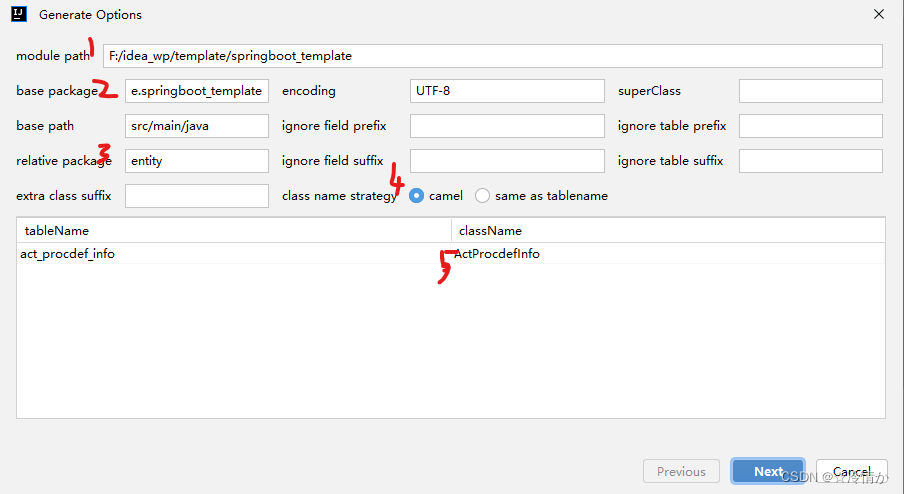Image resolution: width=904 pixels, height=494 pixels.
Task: Select the same as tablename option
Action: [483, 196]
